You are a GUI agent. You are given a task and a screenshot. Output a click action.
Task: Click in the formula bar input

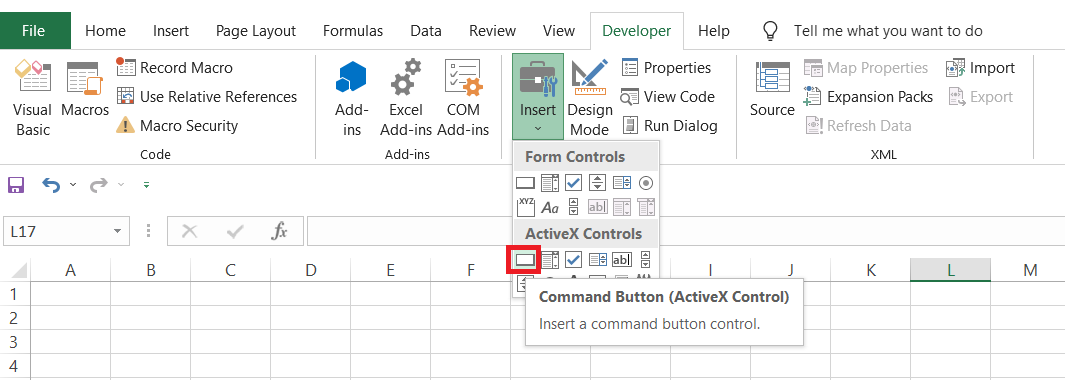click(x=686, y=231)
